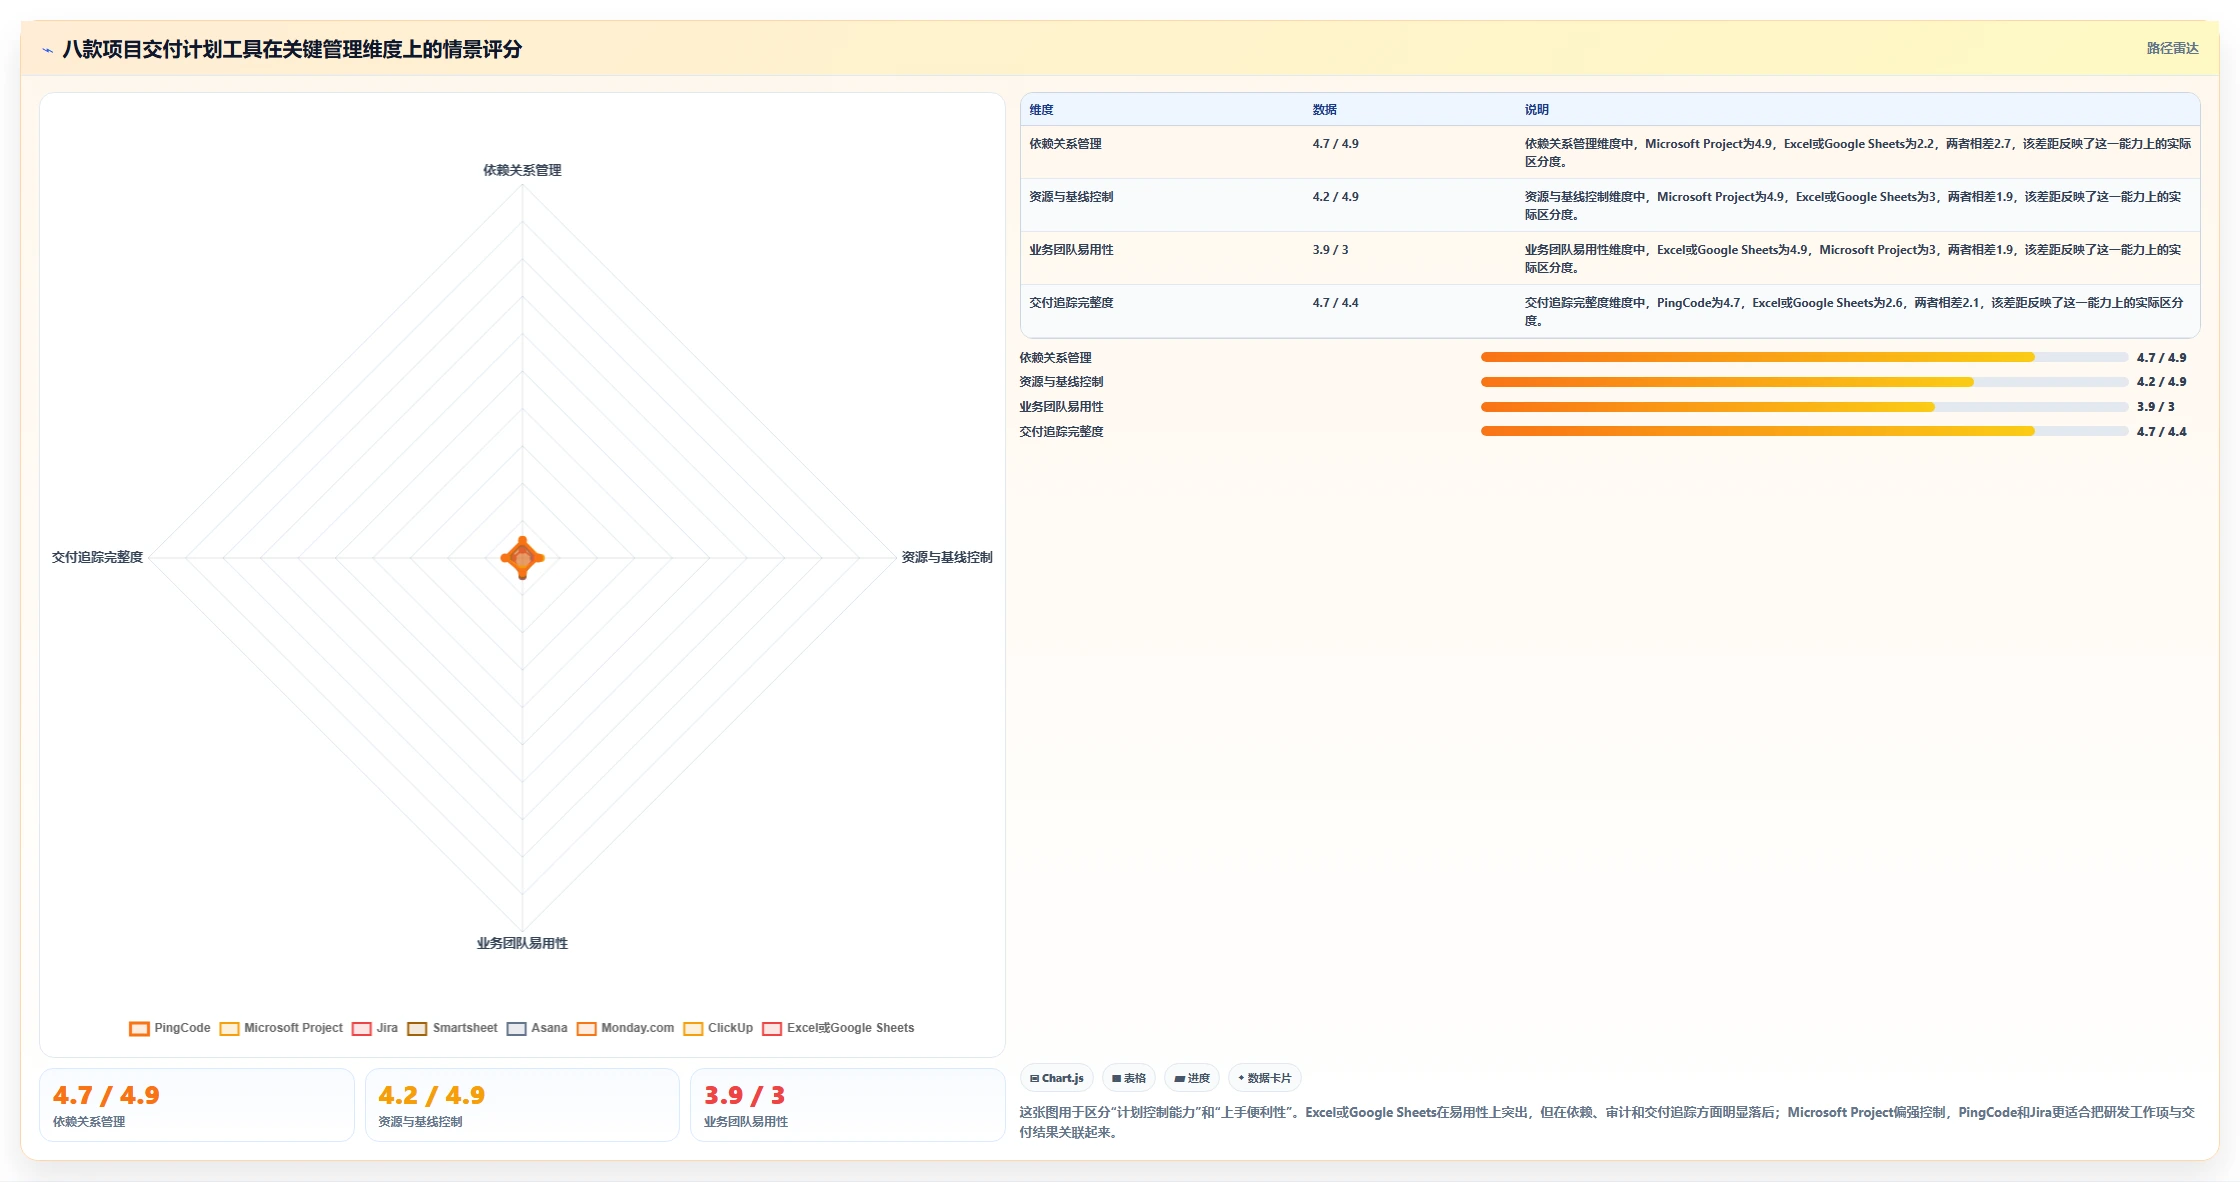Click the Chart.js tag chip
The image size is (2240, 1182).
[1057, 1078]
